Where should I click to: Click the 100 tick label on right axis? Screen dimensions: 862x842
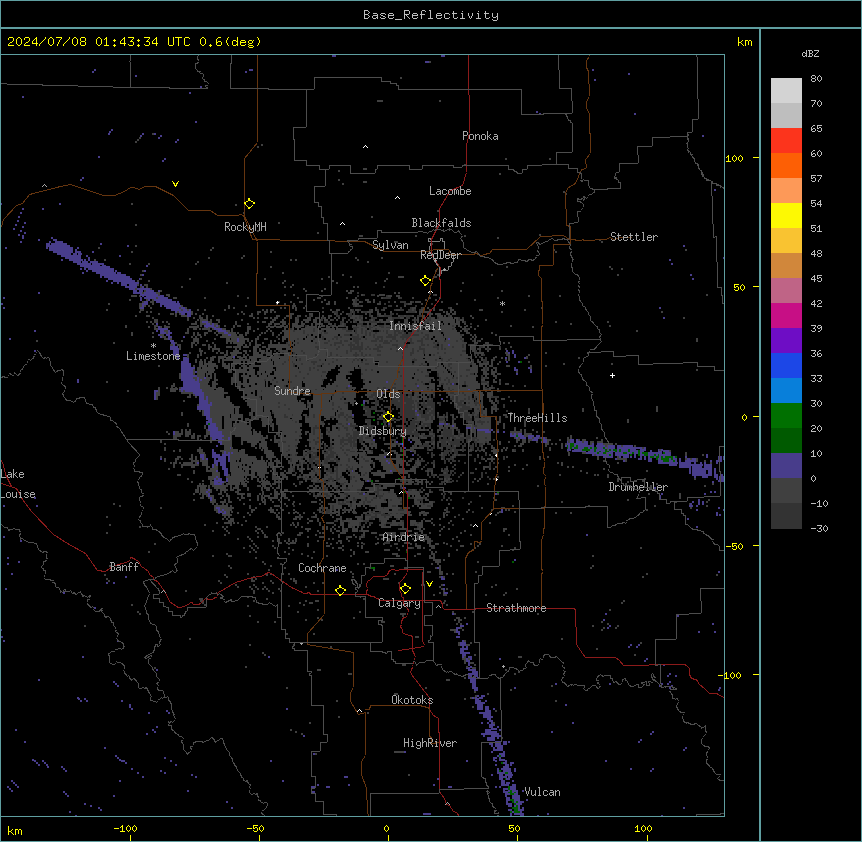point(734,158)
